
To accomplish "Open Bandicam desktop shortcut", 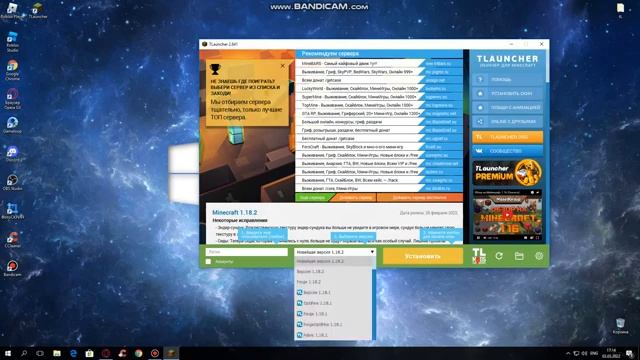I will click(x=12, y=268).
